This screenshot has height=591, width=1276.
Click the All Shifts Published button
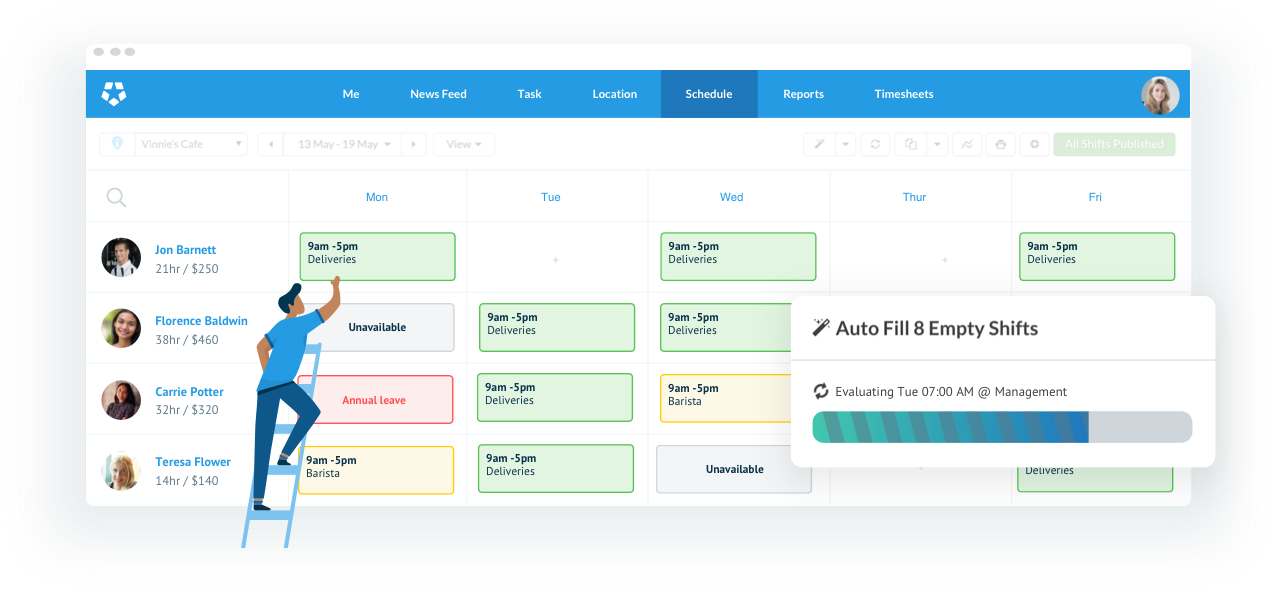tap(1114, 144)
